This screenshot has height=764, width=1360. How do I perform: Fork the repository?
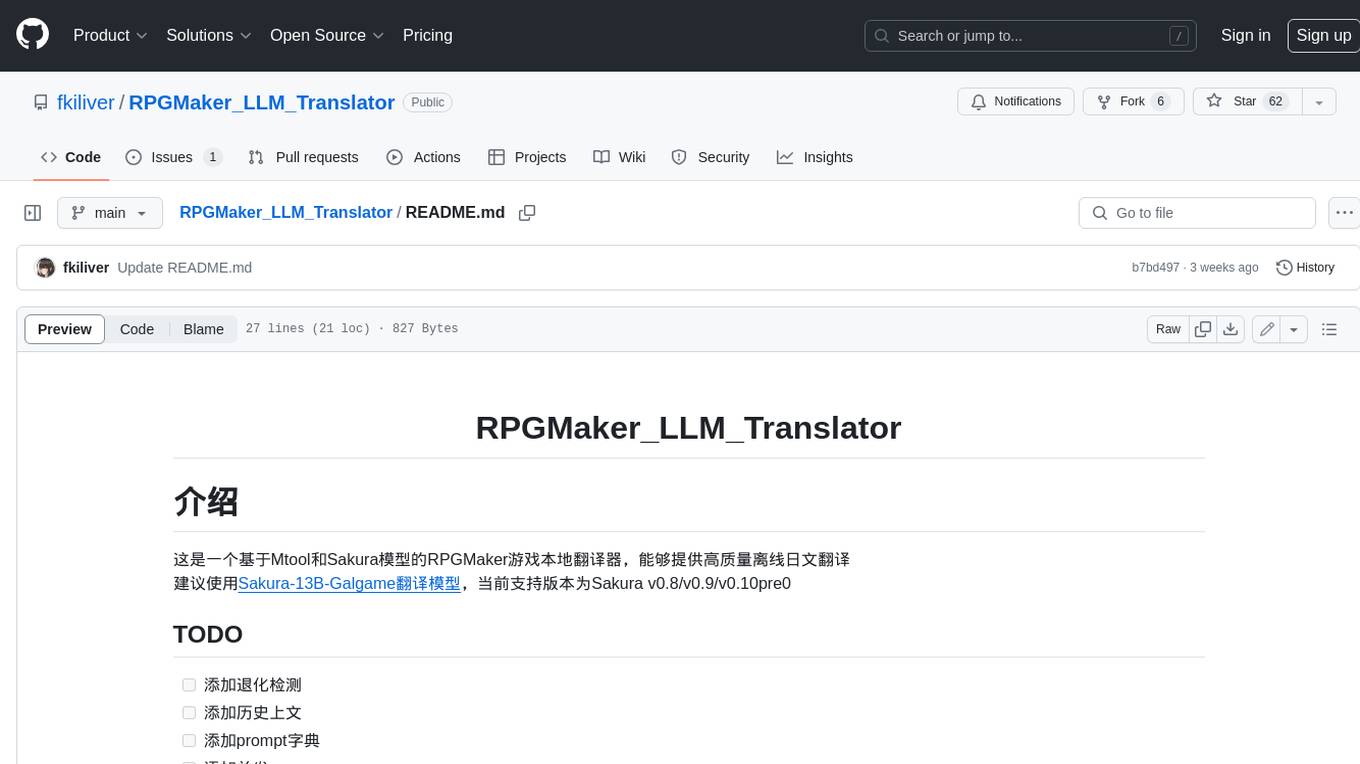(1133, 102)
